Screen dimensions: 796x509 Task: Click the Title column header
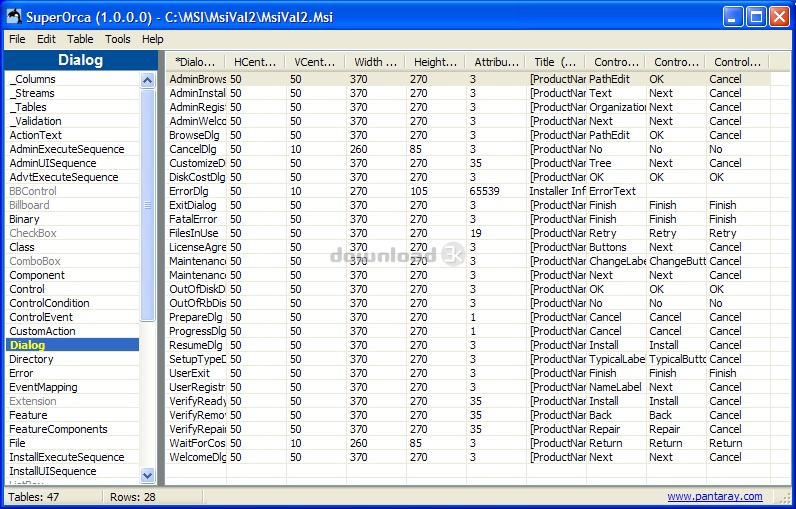(x=555, y=62)
